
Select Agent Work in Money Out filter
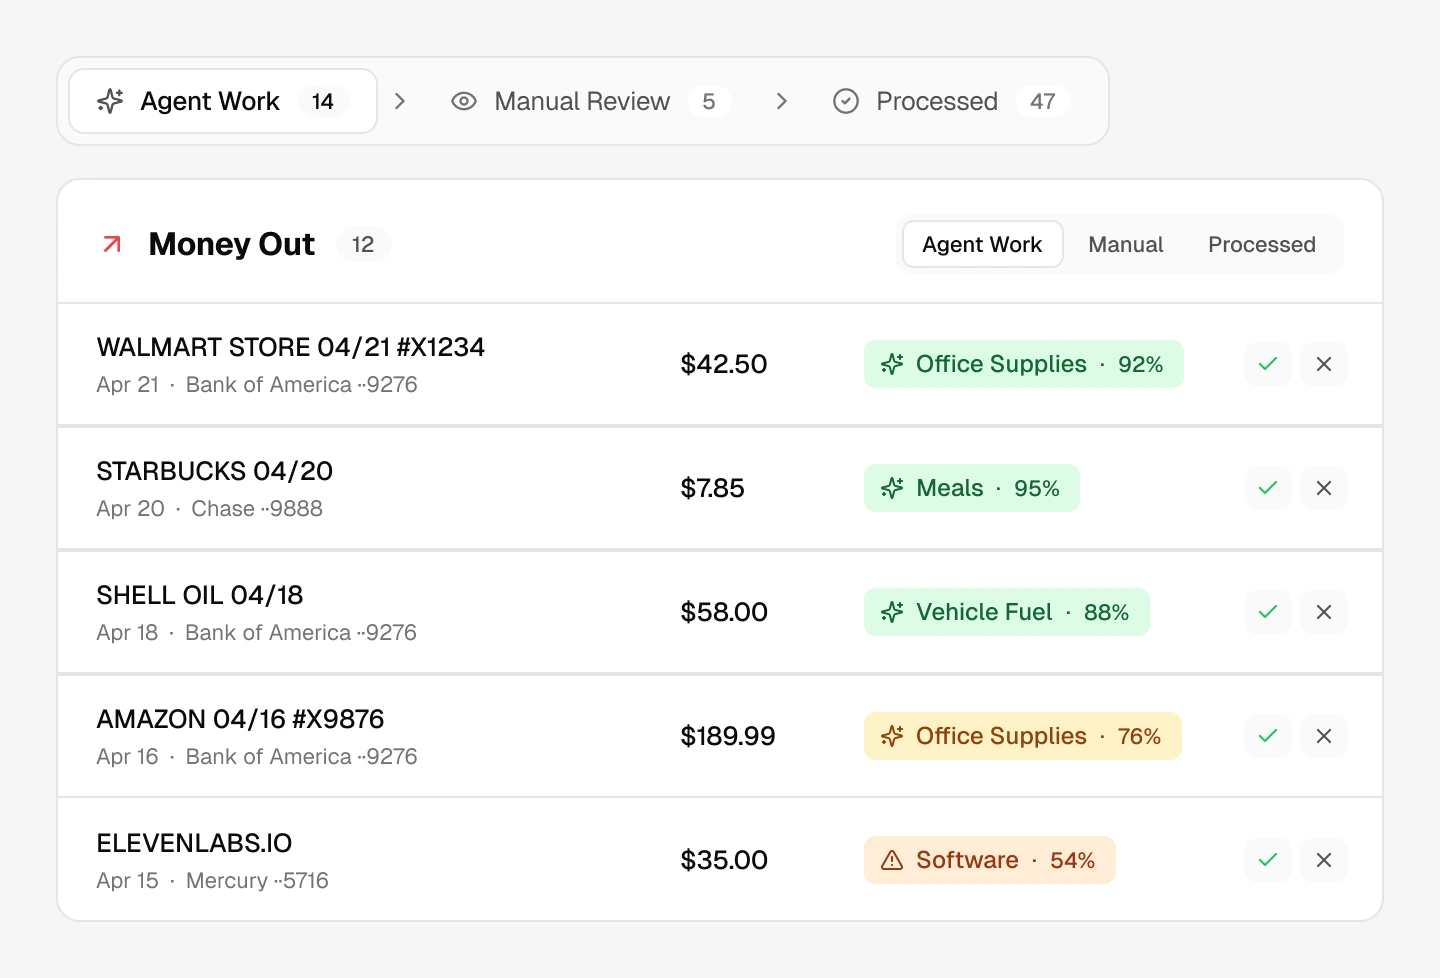pos(982,245)
